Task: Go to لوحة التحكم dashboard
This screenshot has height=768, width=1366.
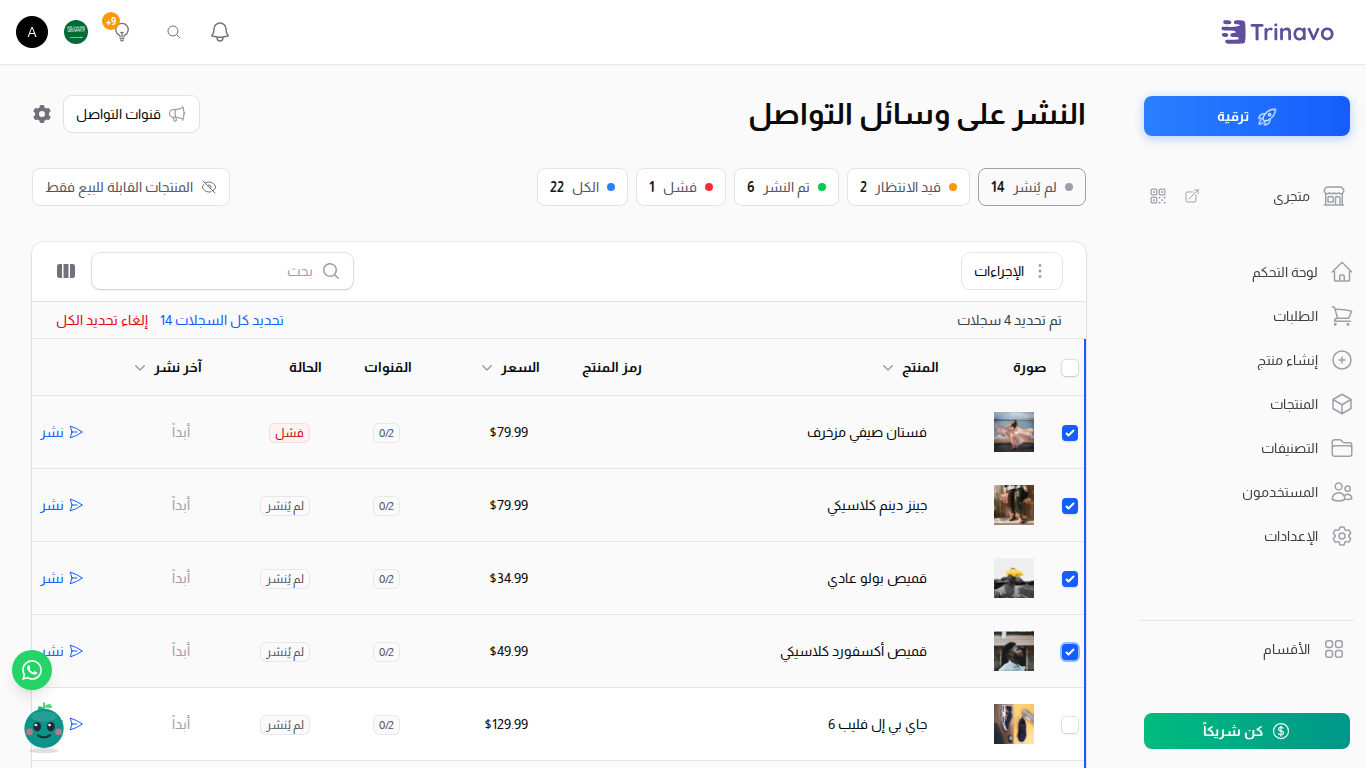Action: coord(1301,272)
